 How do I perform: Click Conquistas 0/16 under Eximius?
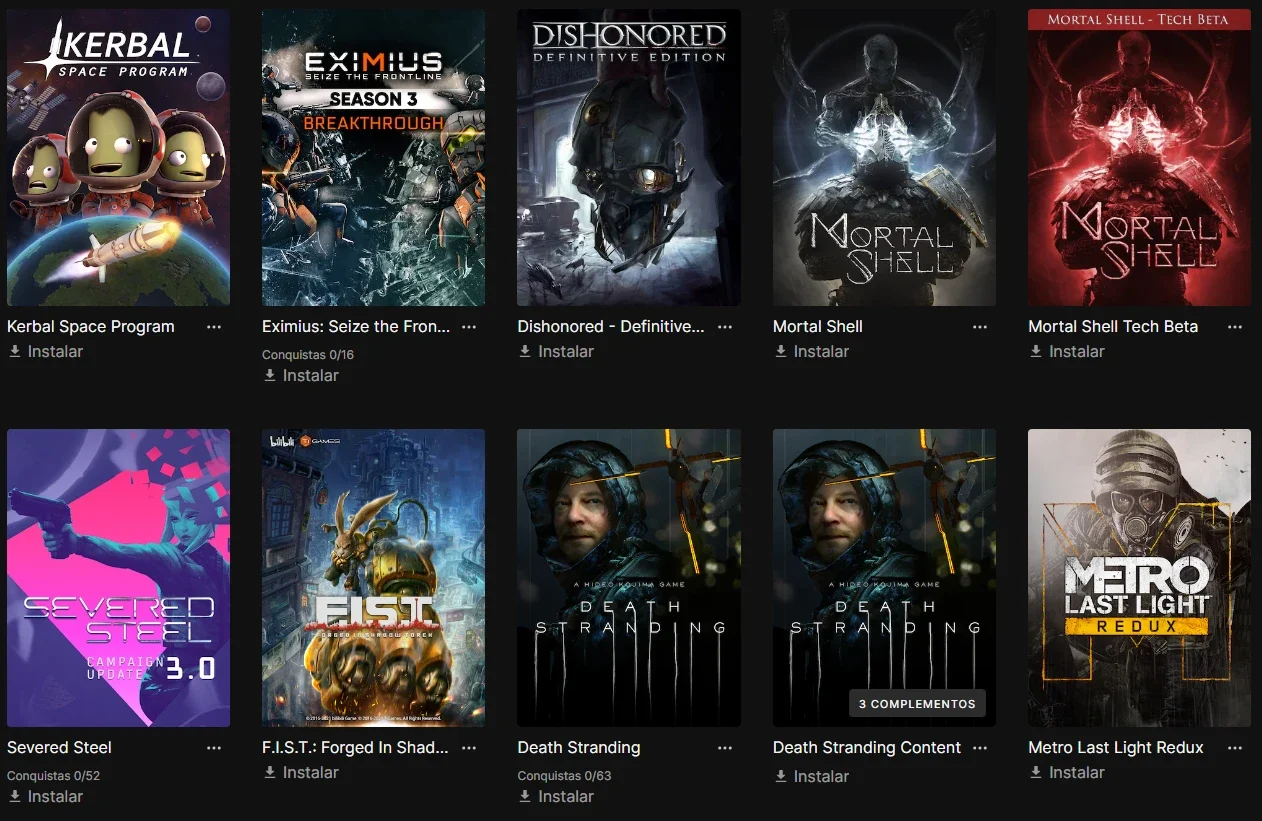click(x=308, y=355)
